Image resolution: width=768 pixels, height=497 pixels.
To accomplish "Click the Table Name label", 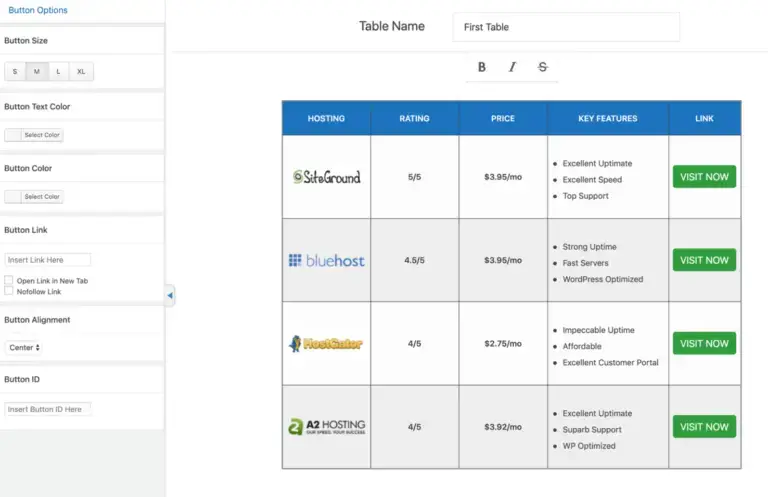I will click(x=392, y=26).
